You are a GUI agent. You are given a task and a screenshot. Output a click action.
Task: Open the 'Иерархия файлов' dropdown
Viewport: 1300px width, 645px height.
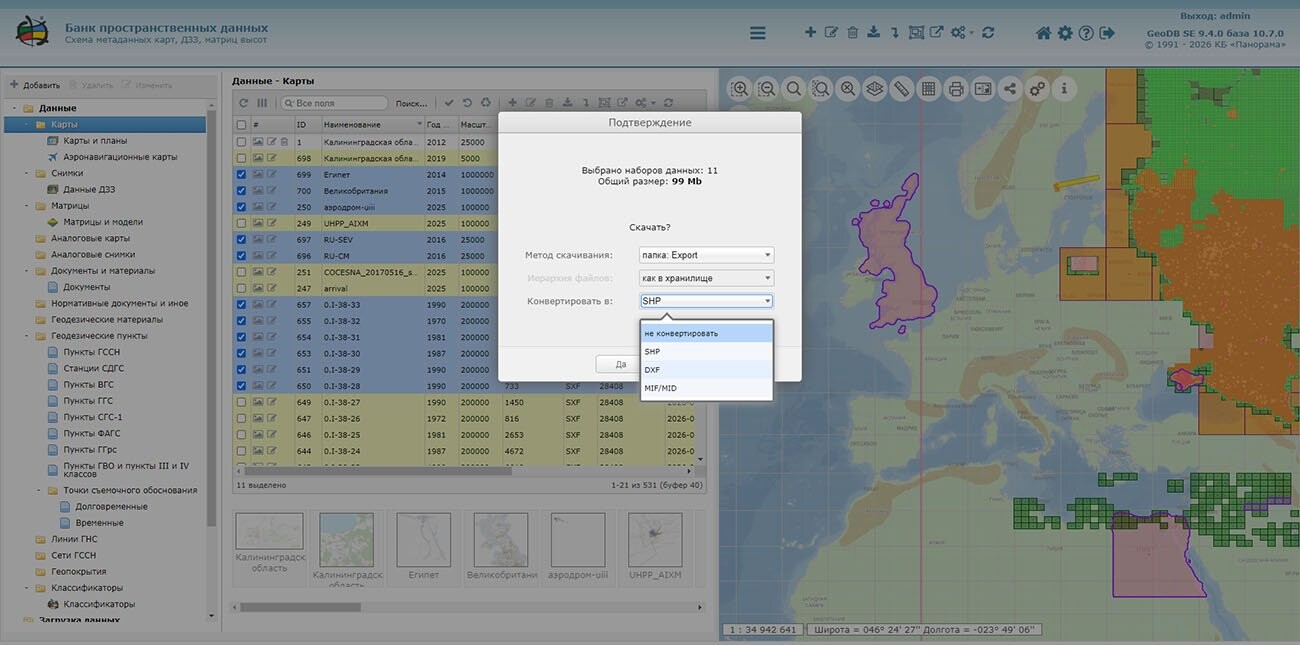point(706,278)
